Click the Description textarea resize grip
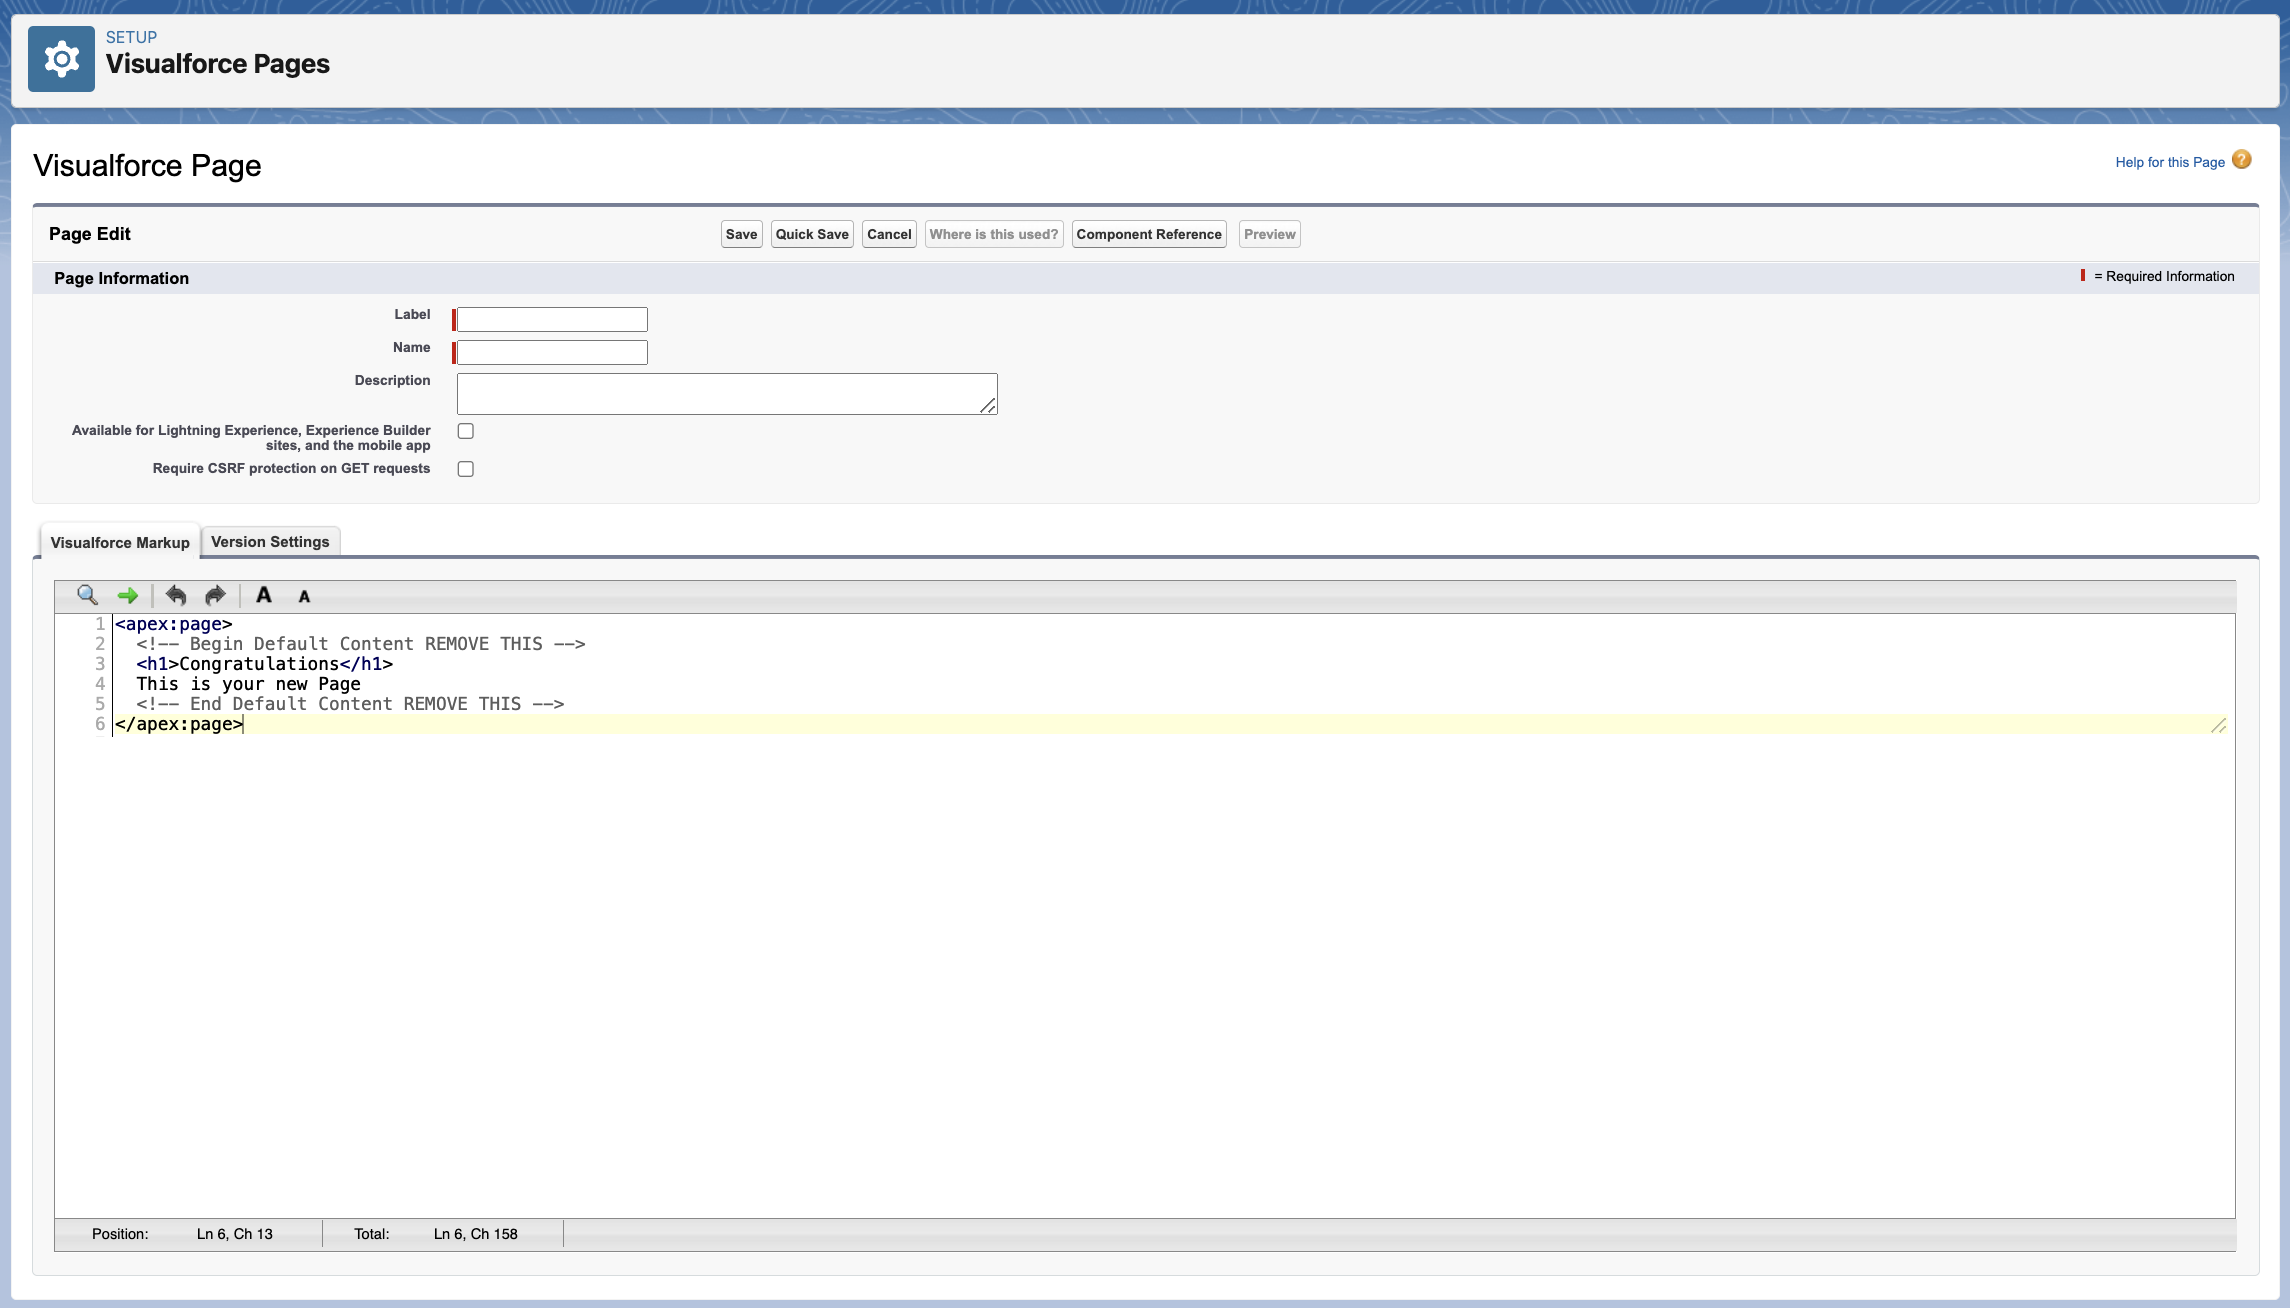2290x1308 pixels. tap(988, 405)
